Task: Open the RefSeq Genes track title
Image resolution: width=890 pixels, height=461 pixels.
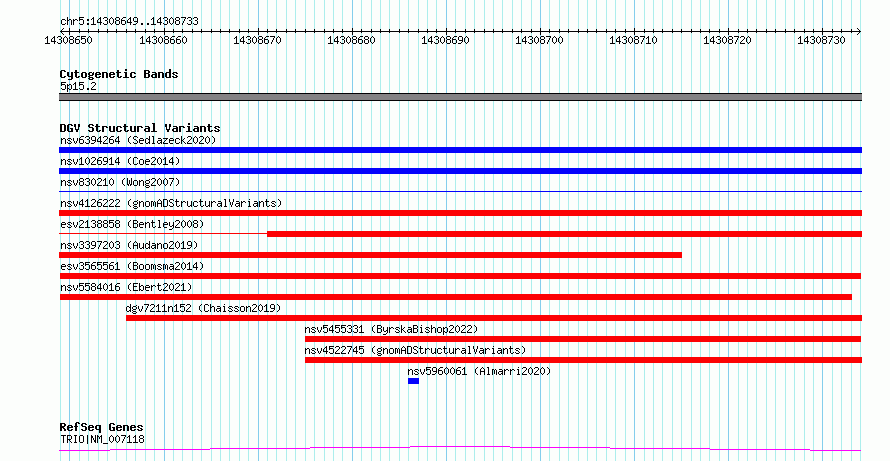Action: pyautogui.click(x=102, y=427)
